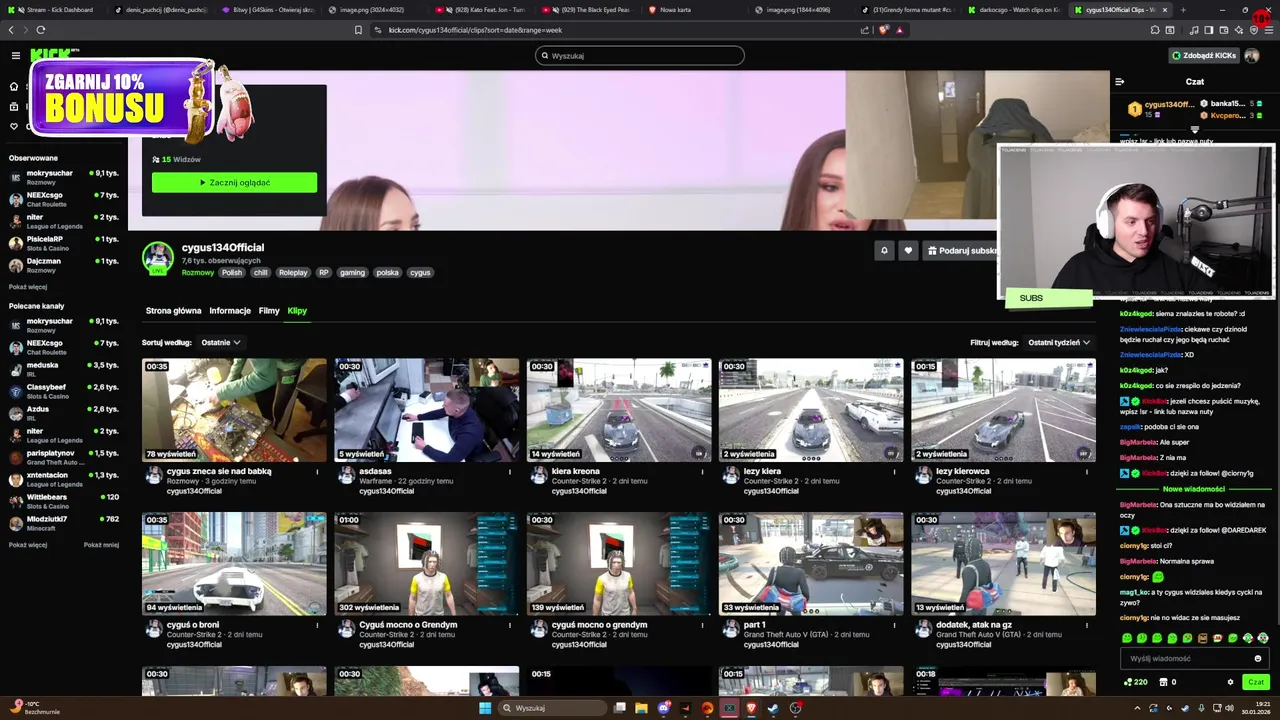
Task: Open 'Wittlebears' in recommended channels
Action: [64, 501]
